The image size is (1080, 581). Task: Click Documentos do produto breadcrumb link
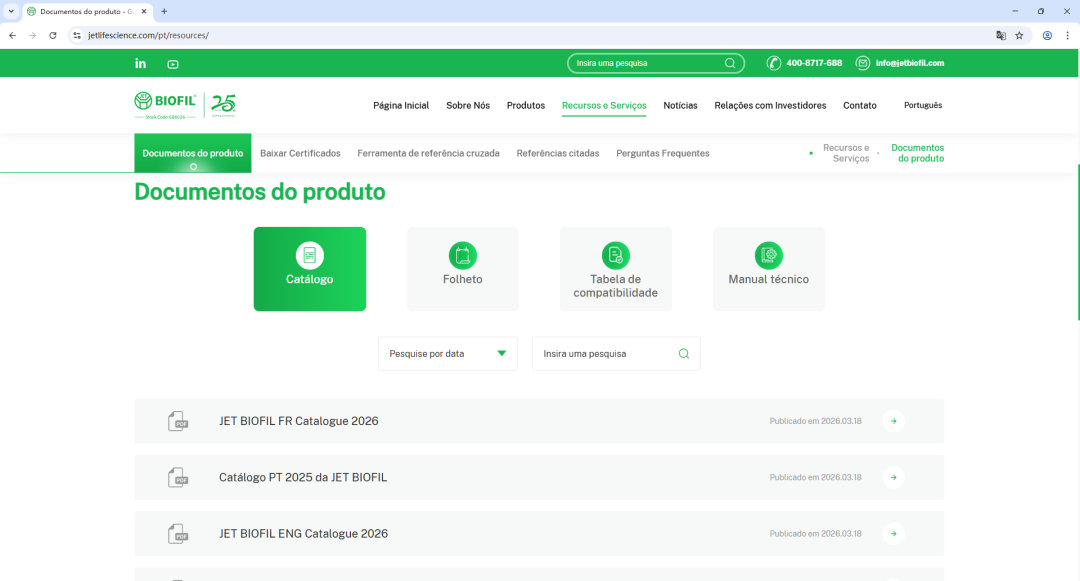point(917,153)
